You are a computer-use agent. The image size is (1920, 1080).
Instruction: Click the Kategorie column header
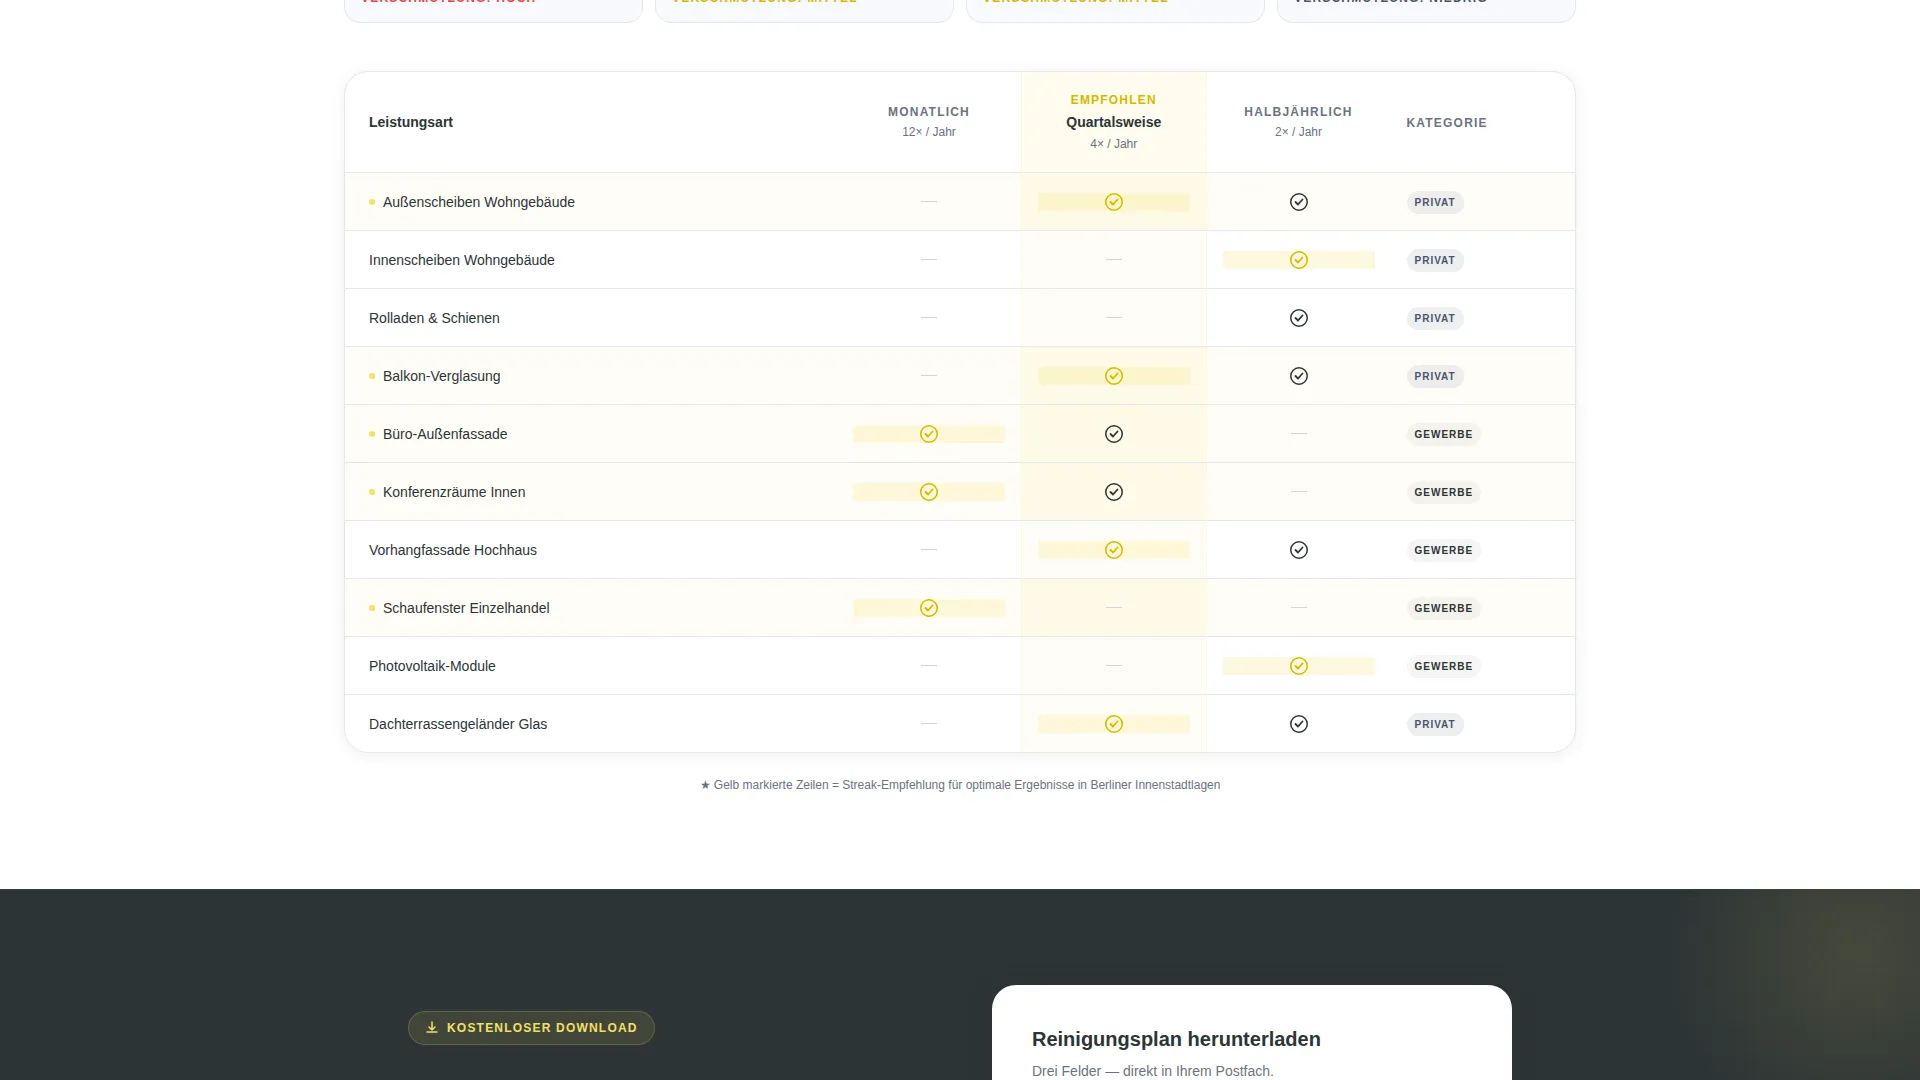(x=1446, y=123)
